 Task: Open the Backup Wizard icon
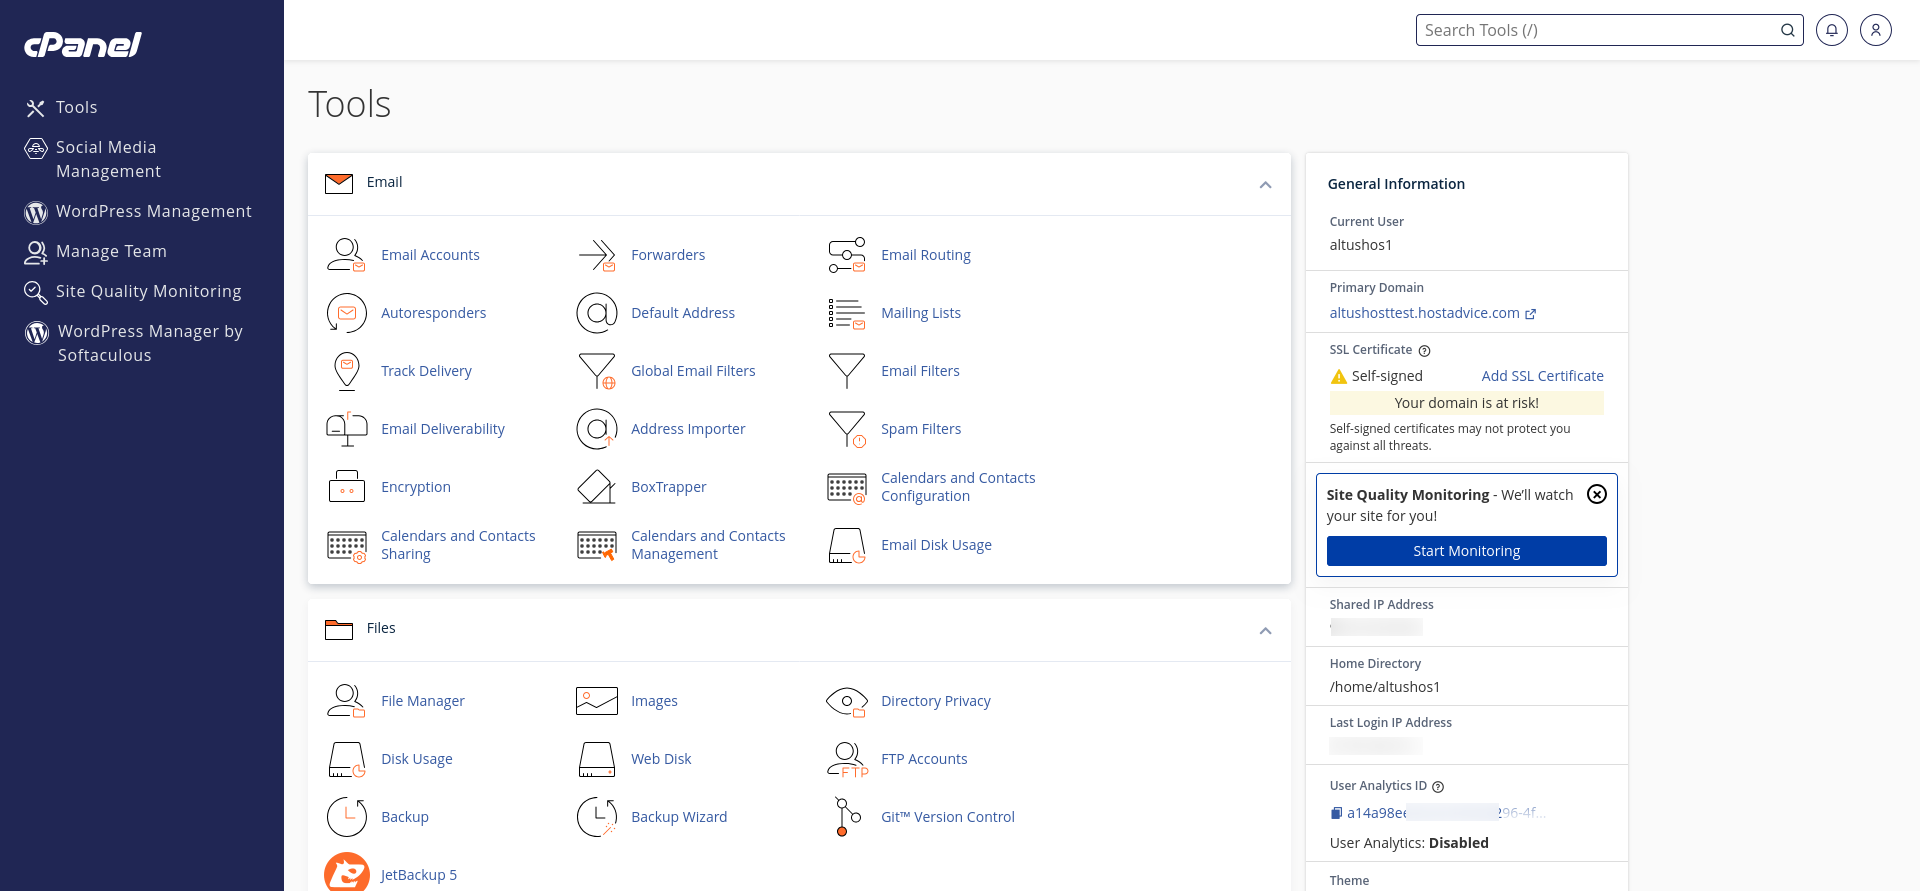(x=596, y=817)
